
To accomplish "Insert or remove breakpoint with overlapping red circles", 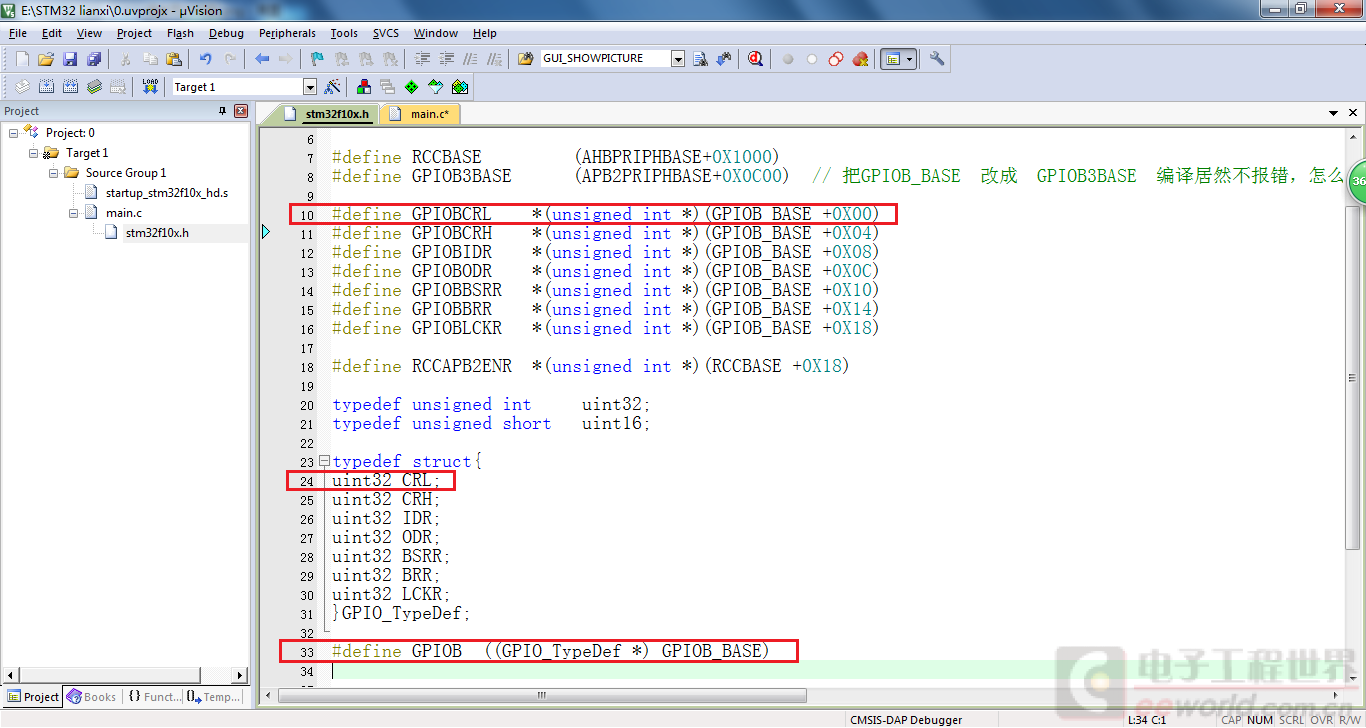I will (x=836, y=59).
